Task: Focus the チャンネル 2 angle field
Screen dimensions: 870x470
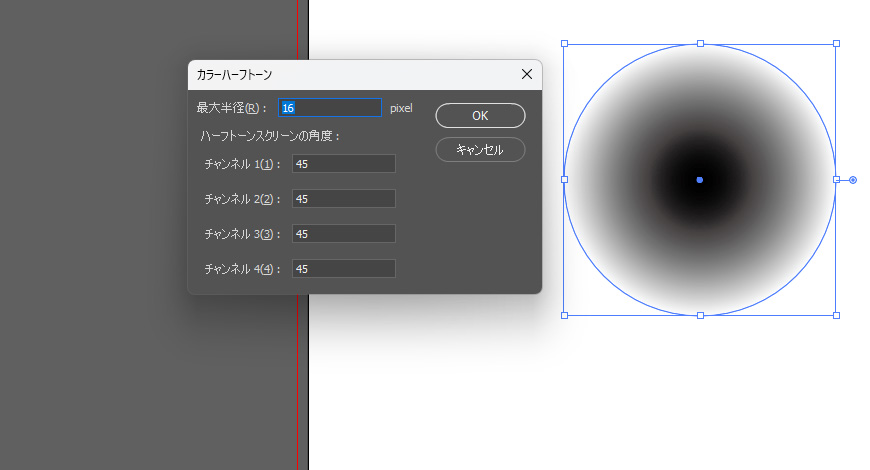Action: pyautogui.click(x=343, y=199)
